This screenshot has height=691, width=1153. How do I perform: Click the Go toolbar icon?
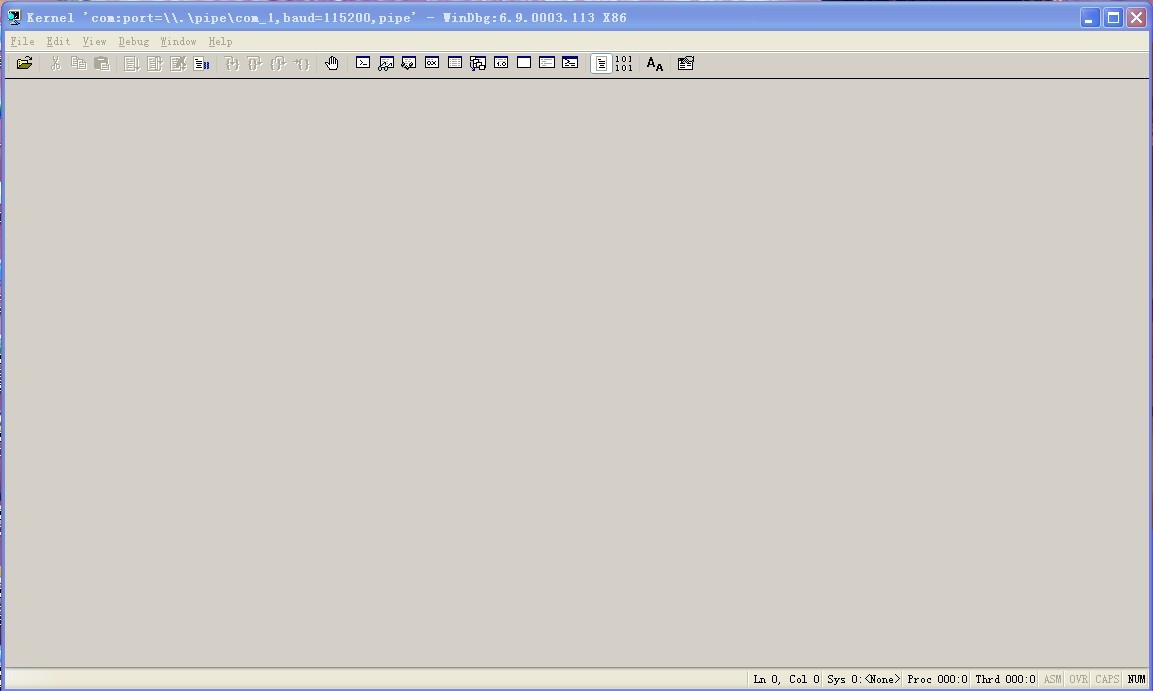click(x=132, y=63)
